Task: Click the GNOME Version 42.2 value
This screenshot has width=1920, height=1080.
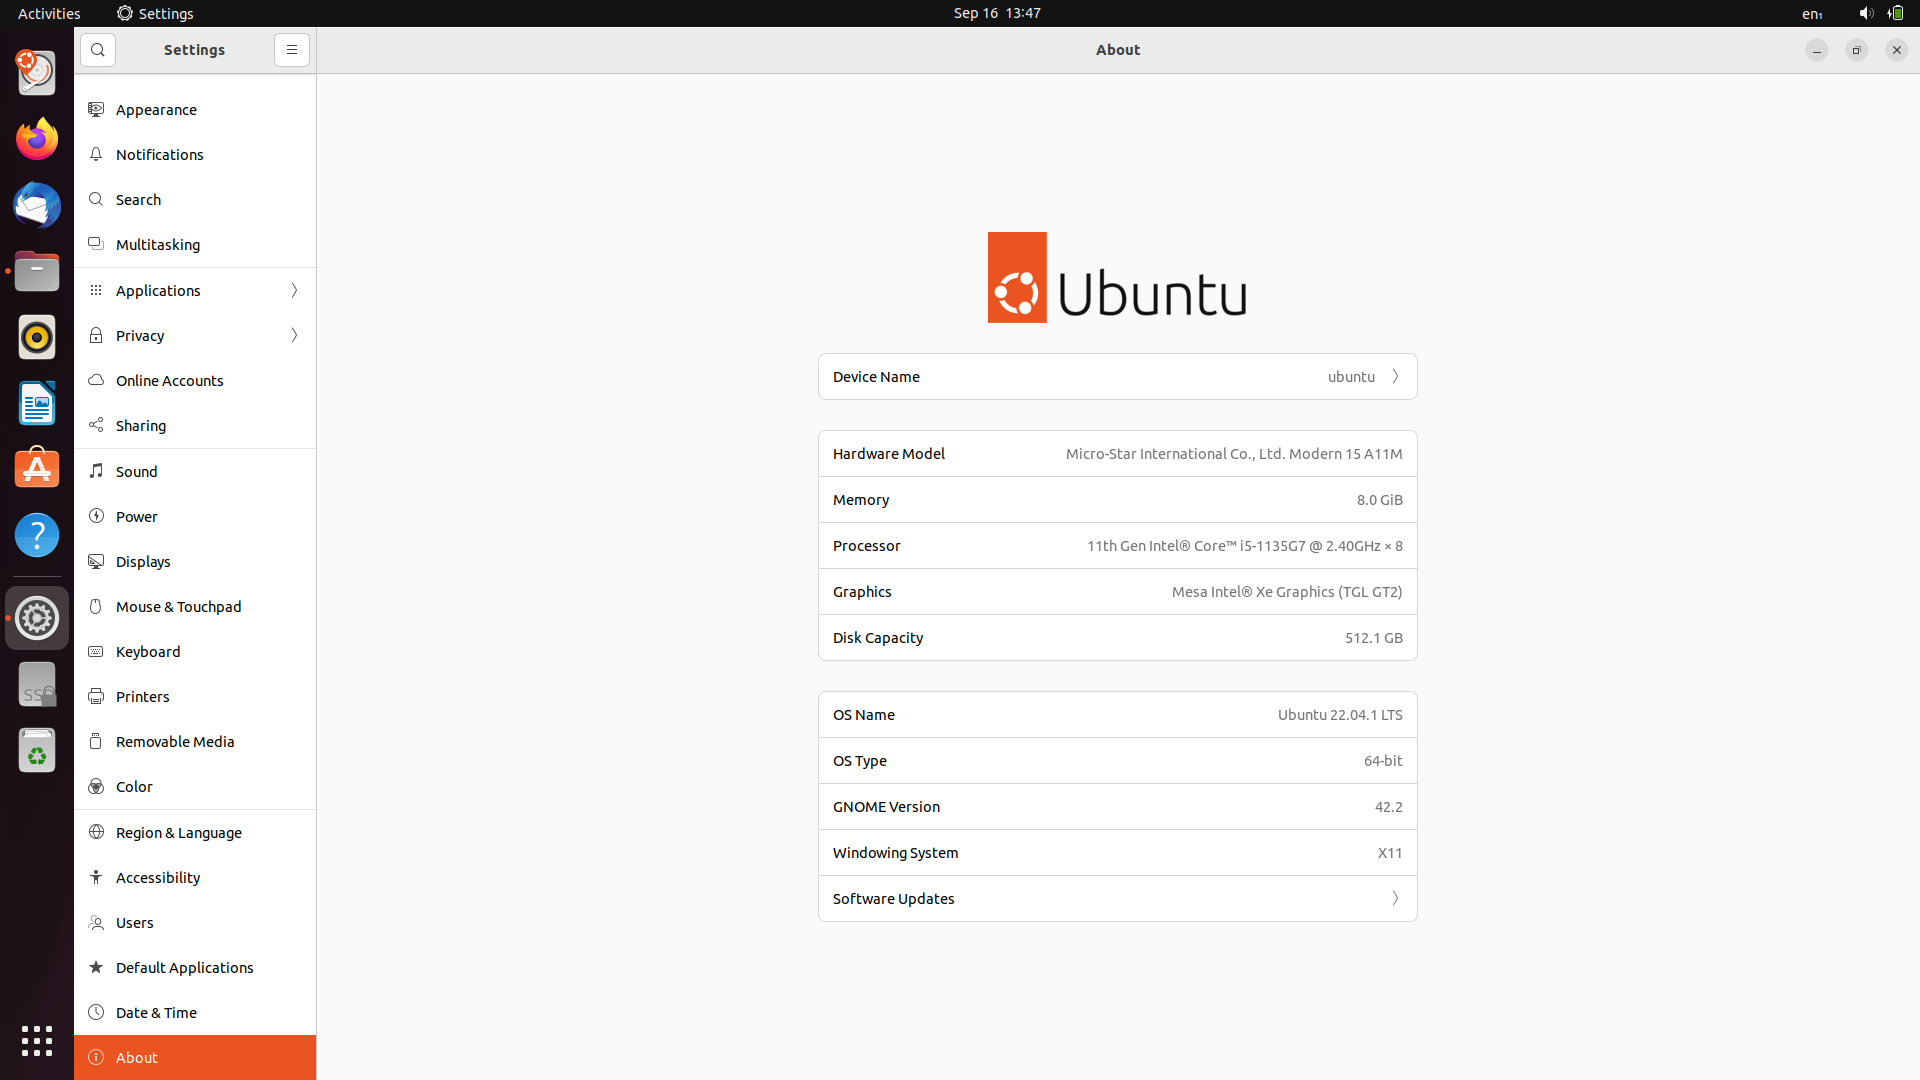Action: click(x=1388, y=807)
